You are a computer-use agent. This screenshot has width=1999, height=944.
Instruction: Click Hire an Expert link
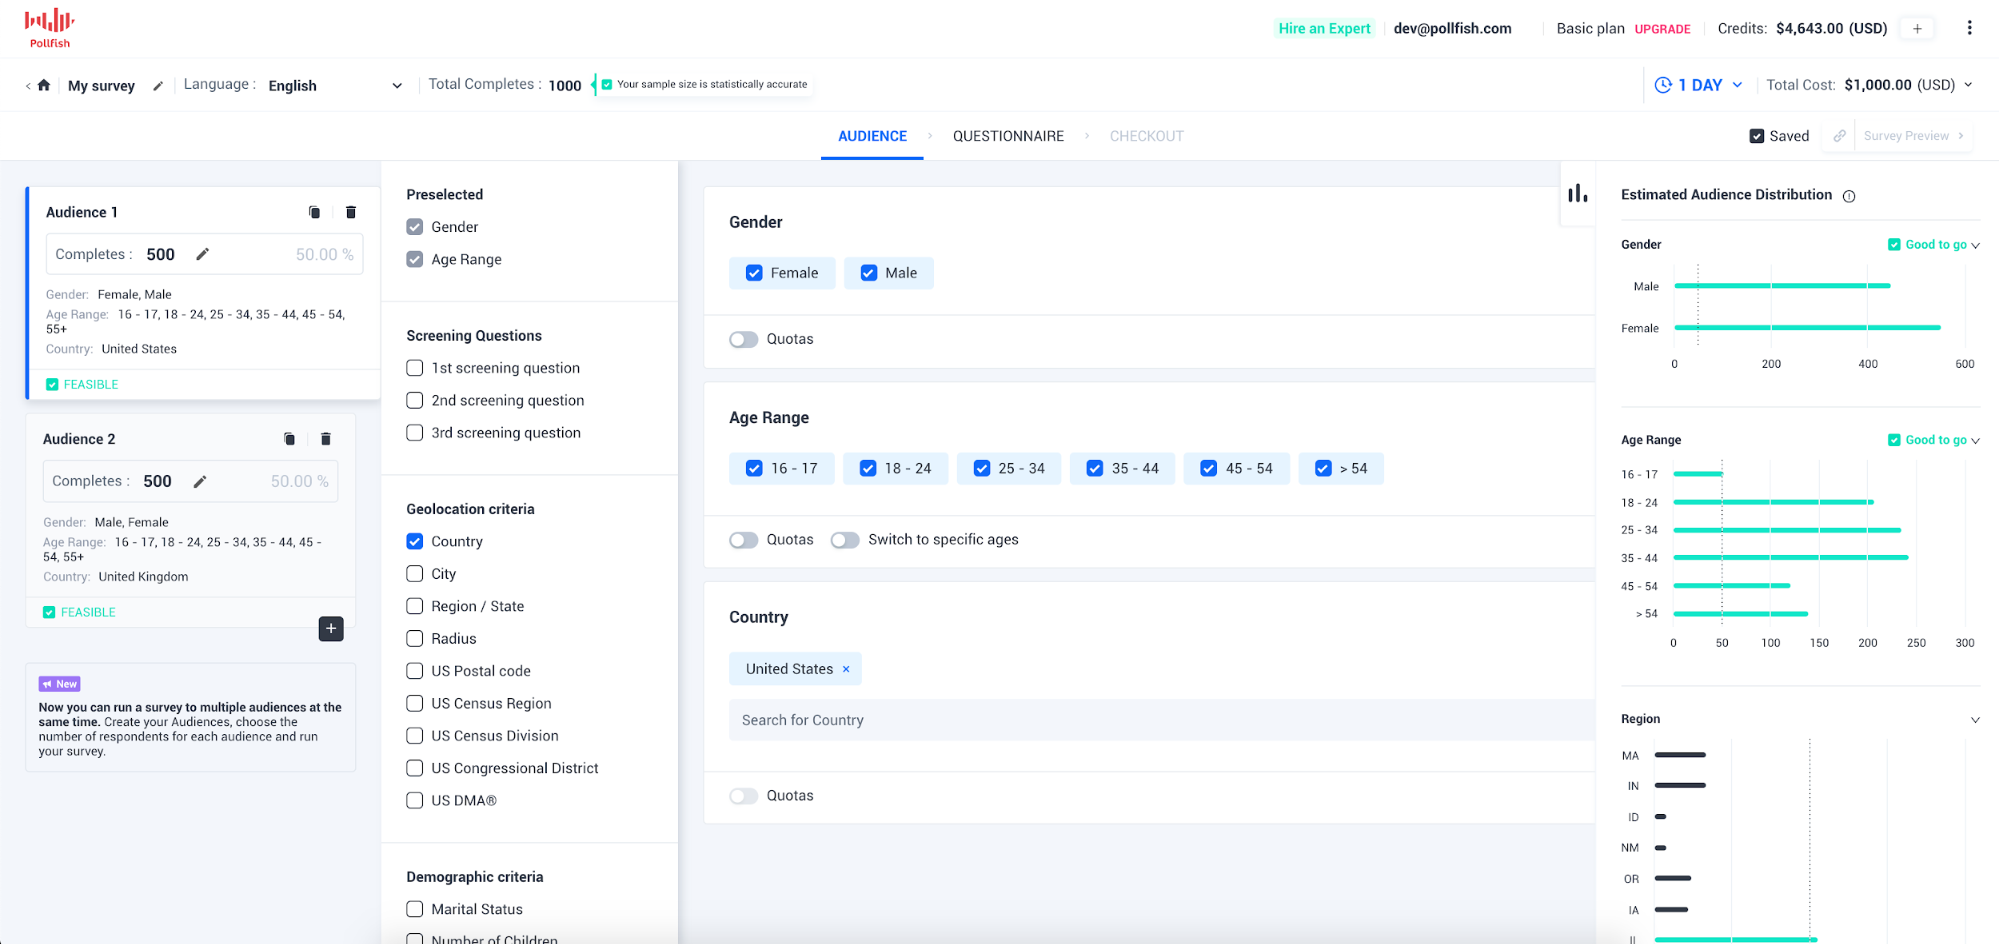click(1324, 28)
